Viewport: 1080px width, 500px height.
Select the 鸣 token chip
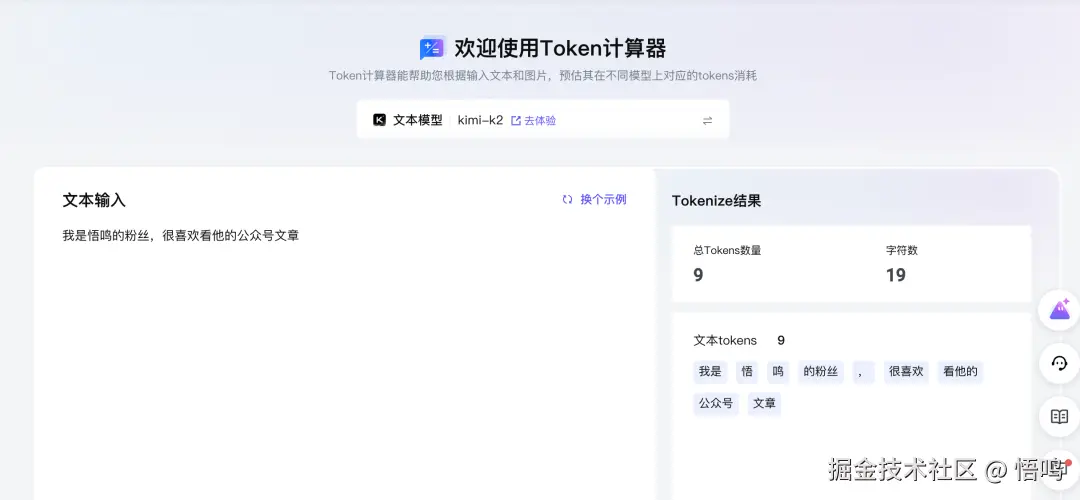(778, 372)
